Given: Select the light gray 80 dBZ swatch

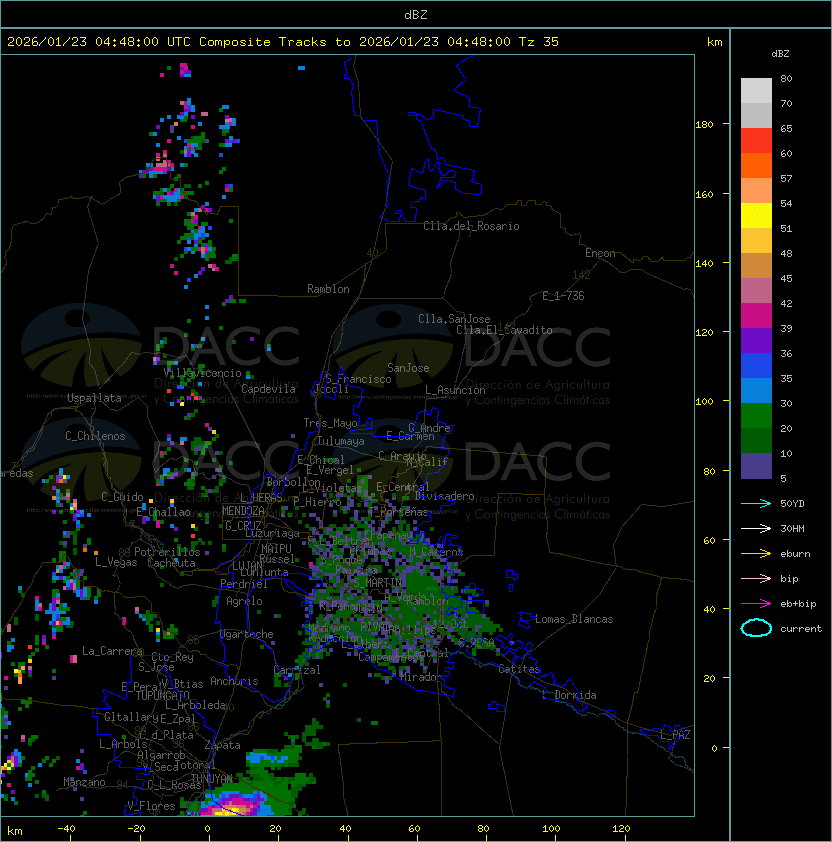Looking at the screenshot, I should [x=756, y=91].
